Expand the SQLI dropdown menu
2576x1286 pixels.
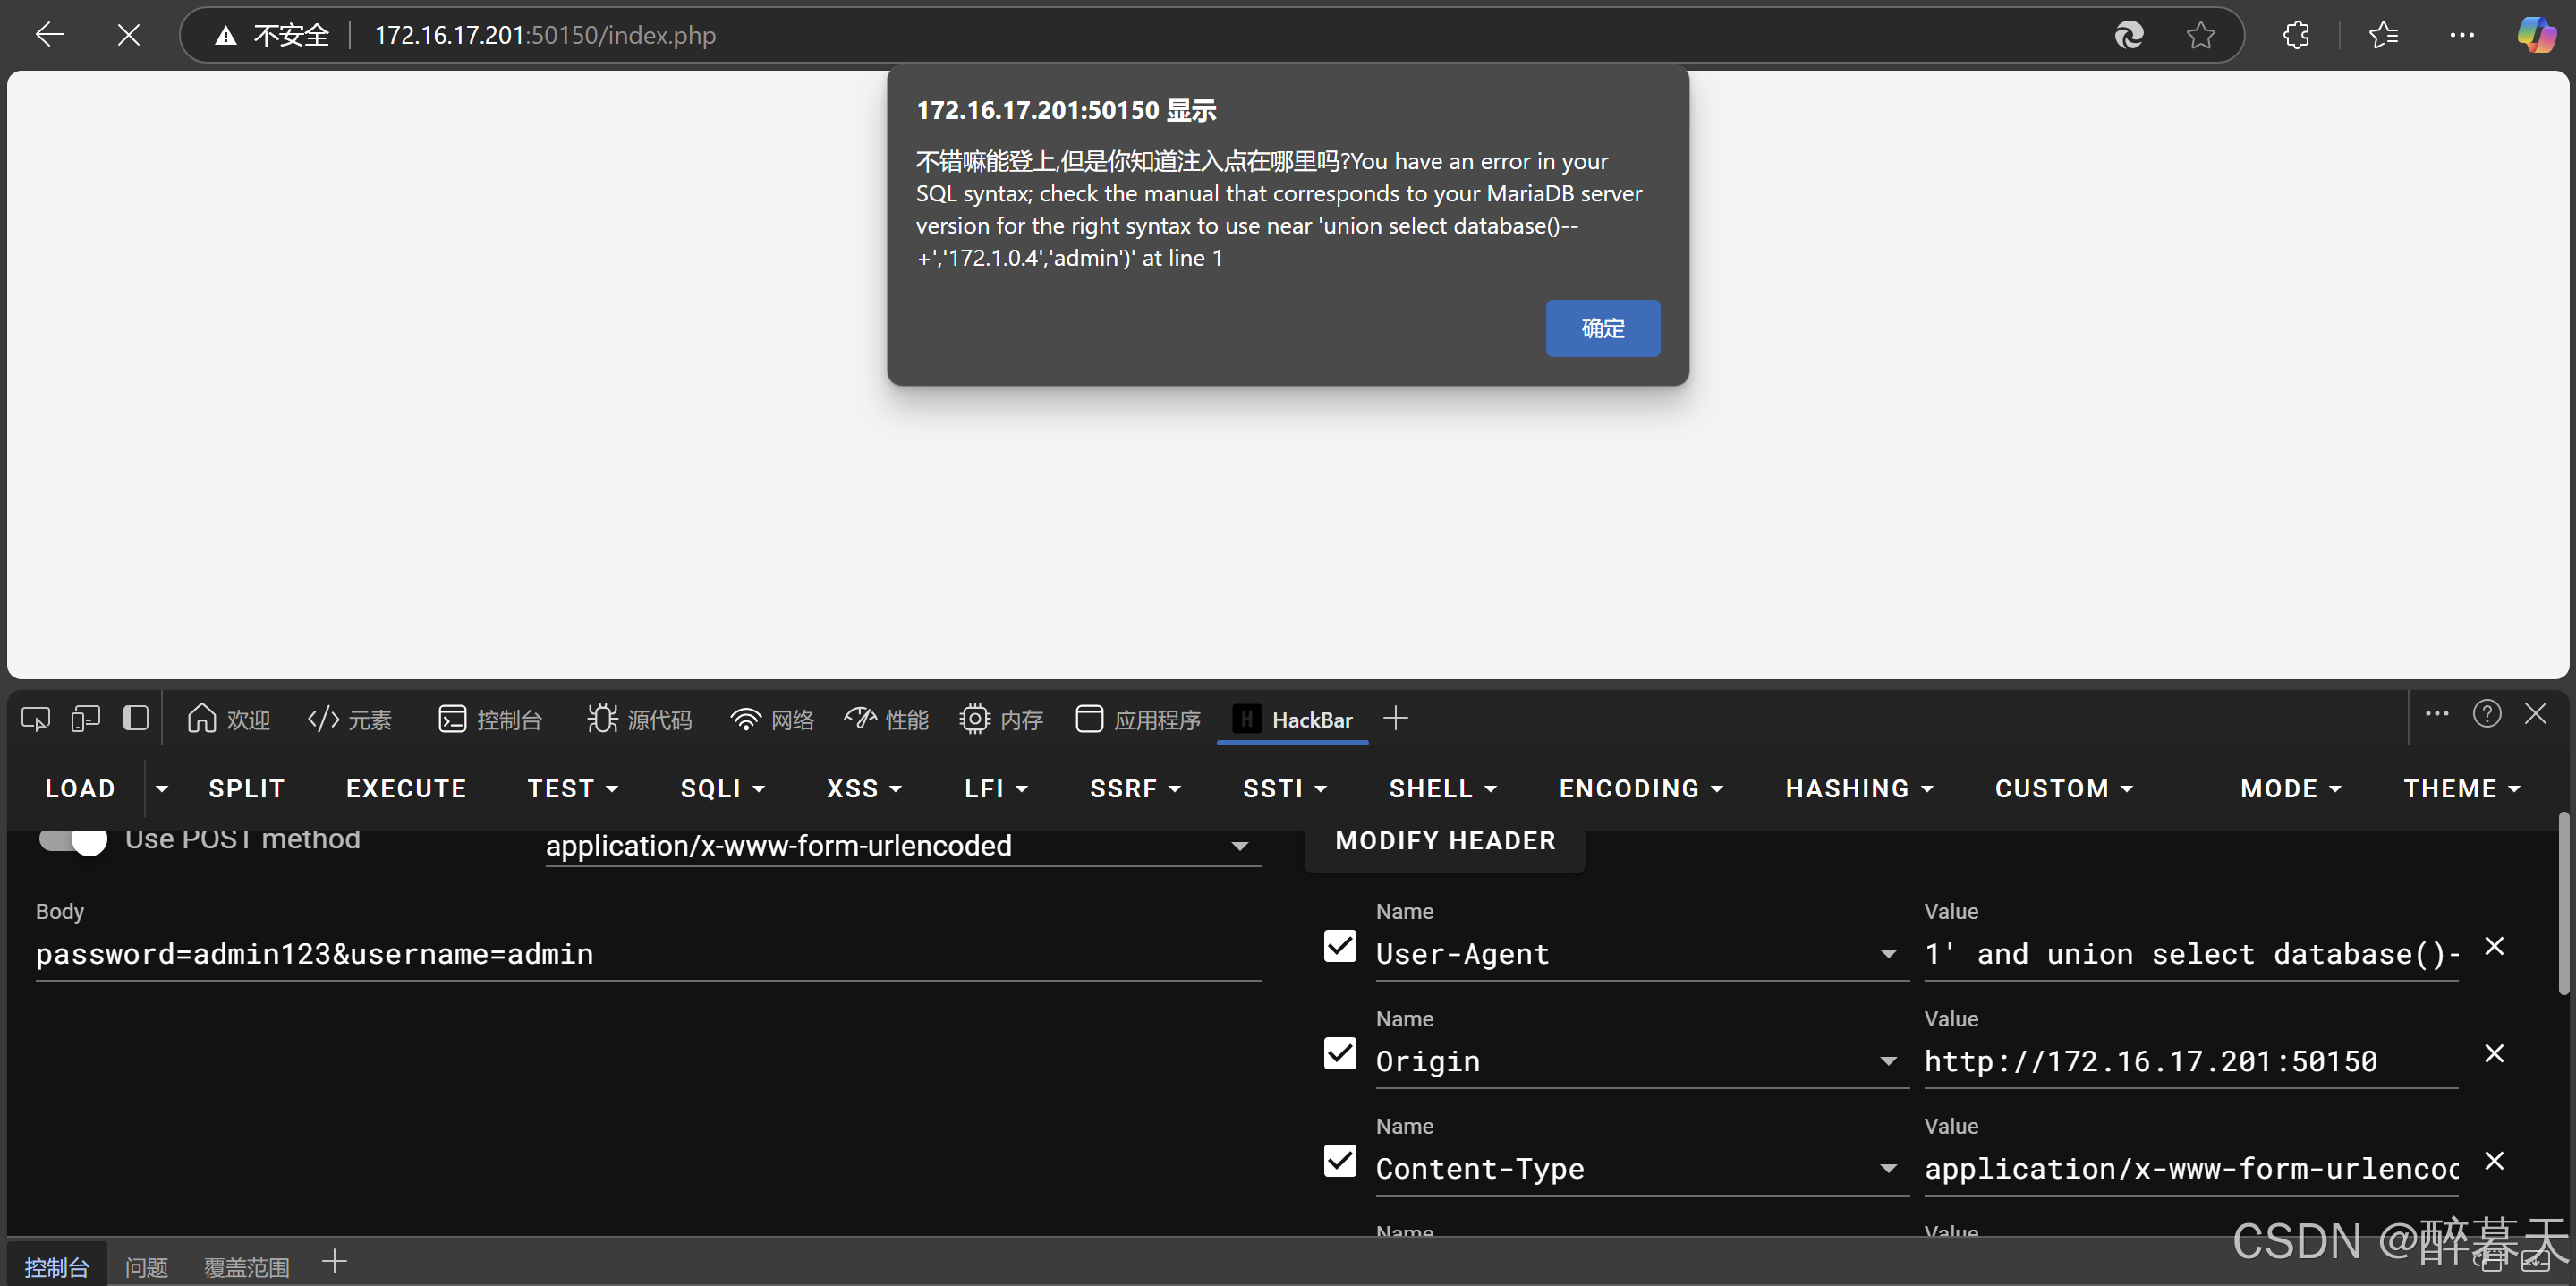point(722,789)
